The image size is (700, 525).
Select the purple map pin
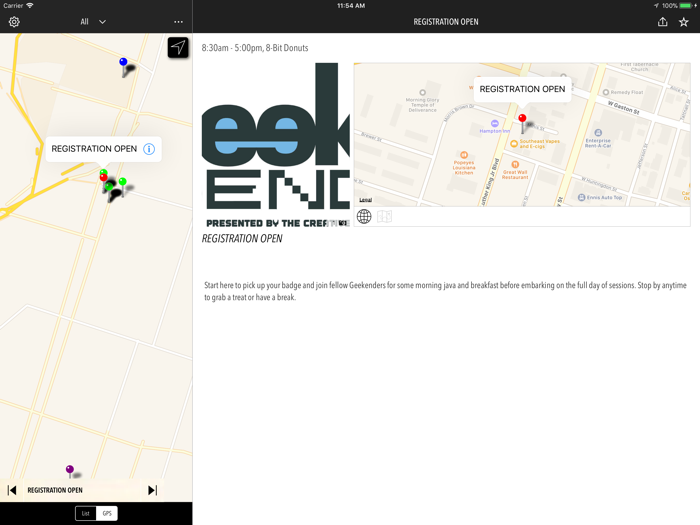point(70,469)
